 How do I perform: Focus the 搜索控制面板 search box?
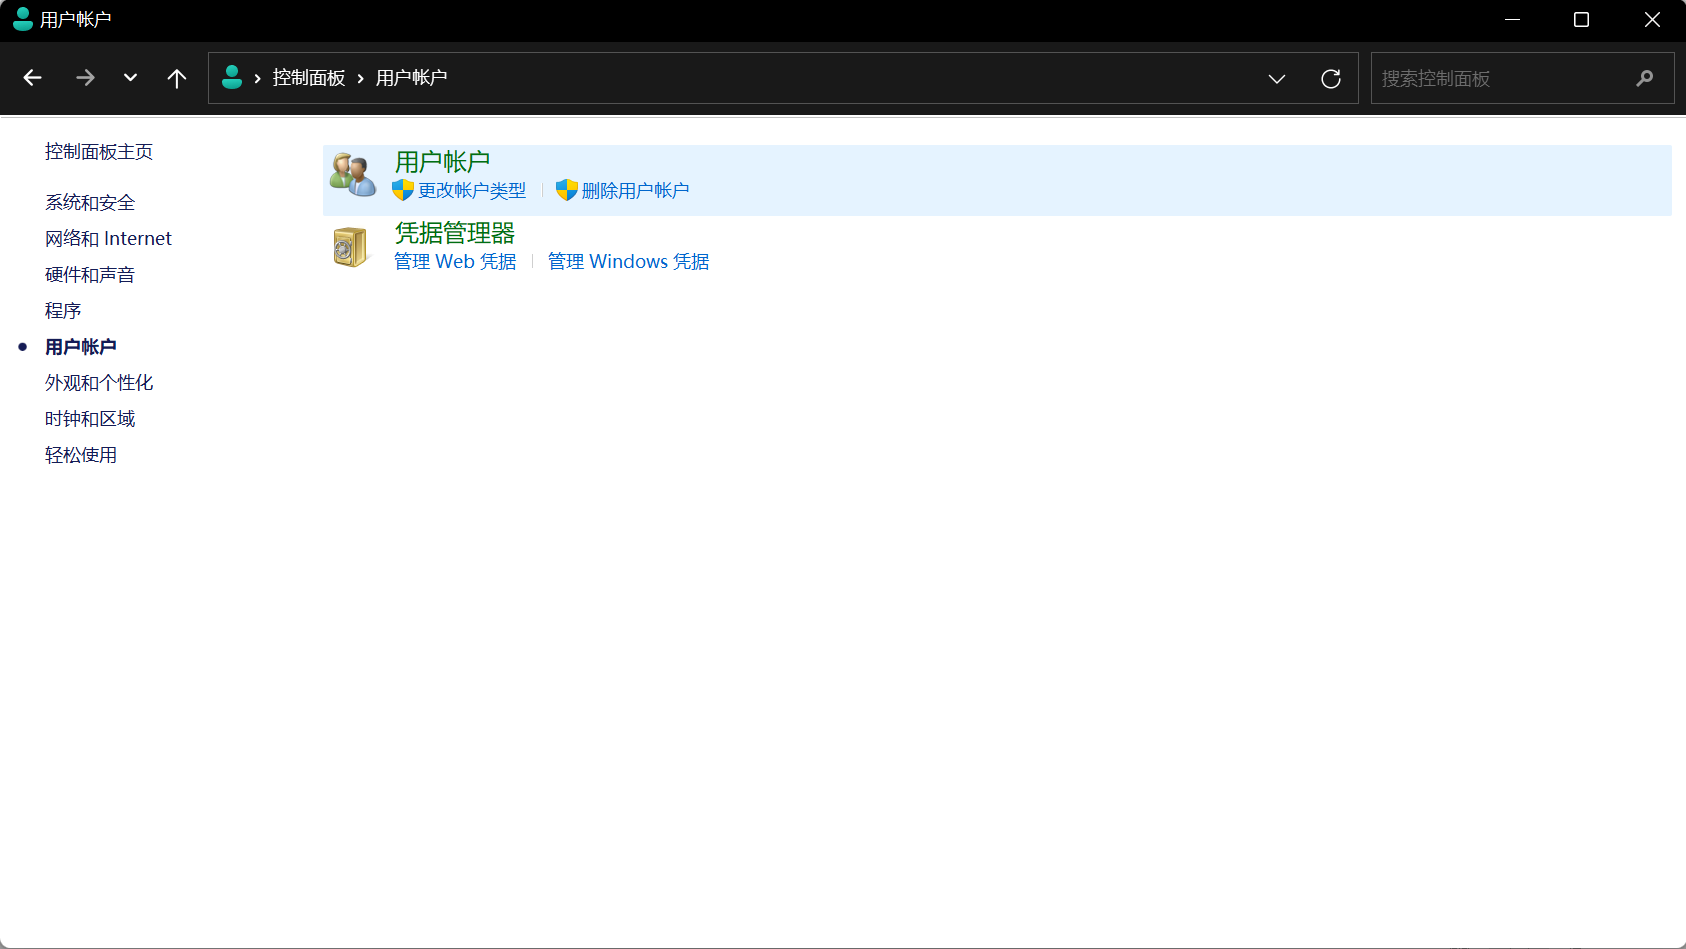[1522, 78]
